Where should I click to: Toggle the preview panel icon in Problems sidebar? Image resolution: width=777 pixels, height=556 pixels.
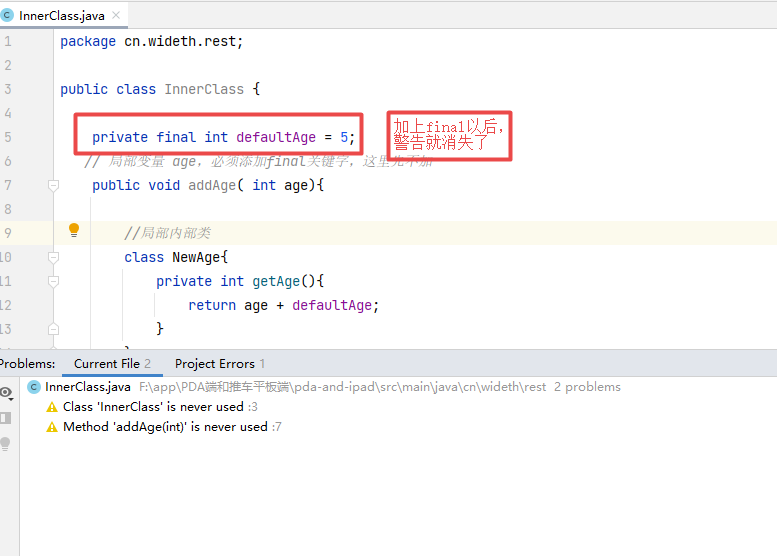(5, 418)
